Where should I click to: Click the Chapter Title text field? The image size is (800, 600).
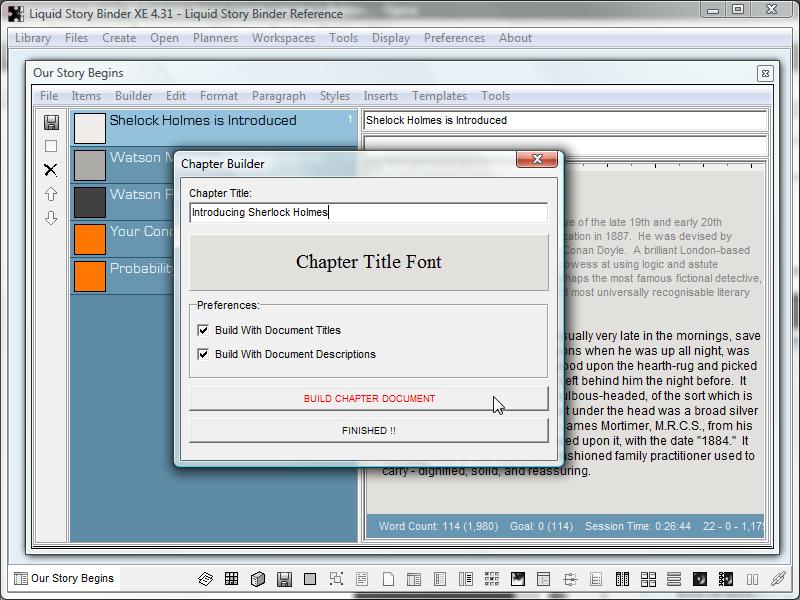[x=368, y=212]
